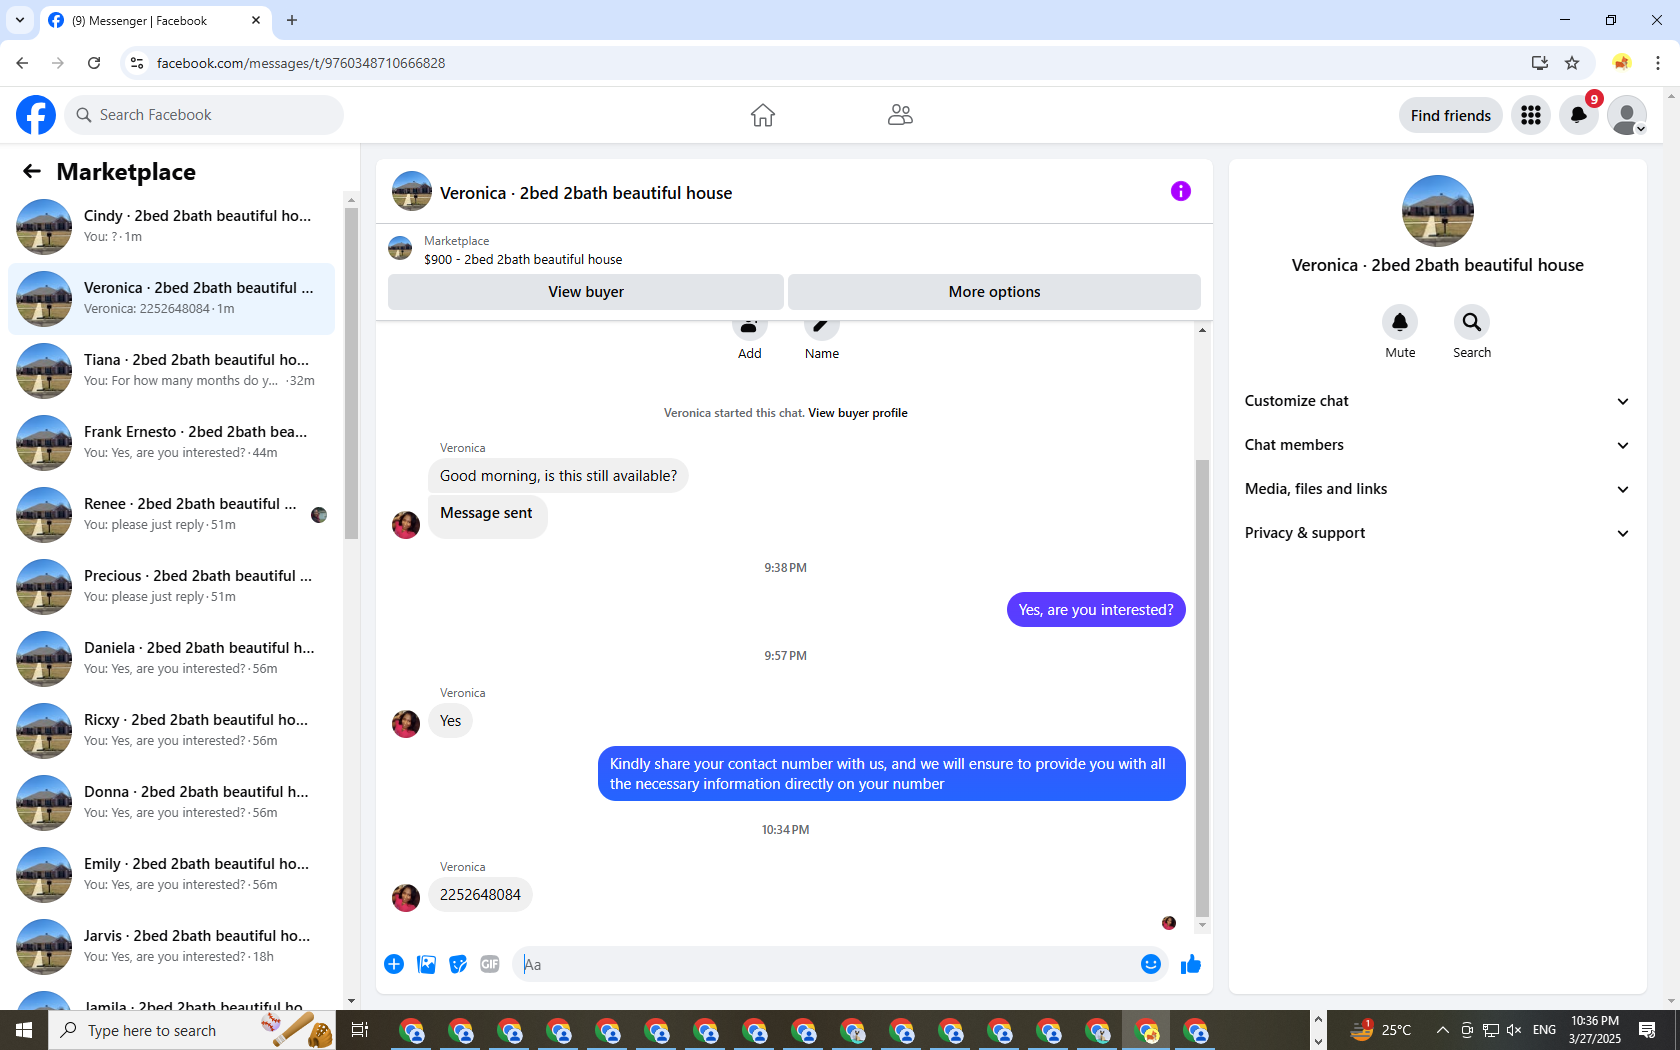The height and width of the screenshot is (1050, 1680).
Task: Expand Privacy & support section
Action: point(1437,533)
